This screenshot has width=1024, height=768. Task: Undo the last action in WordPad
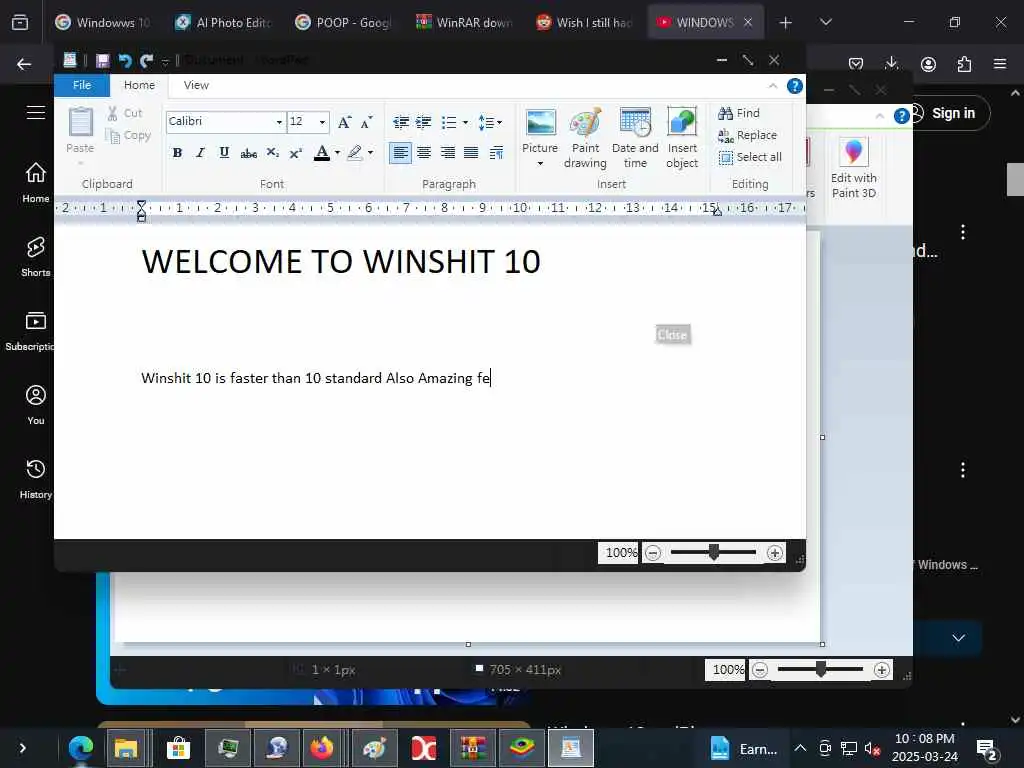pos(125,61)
